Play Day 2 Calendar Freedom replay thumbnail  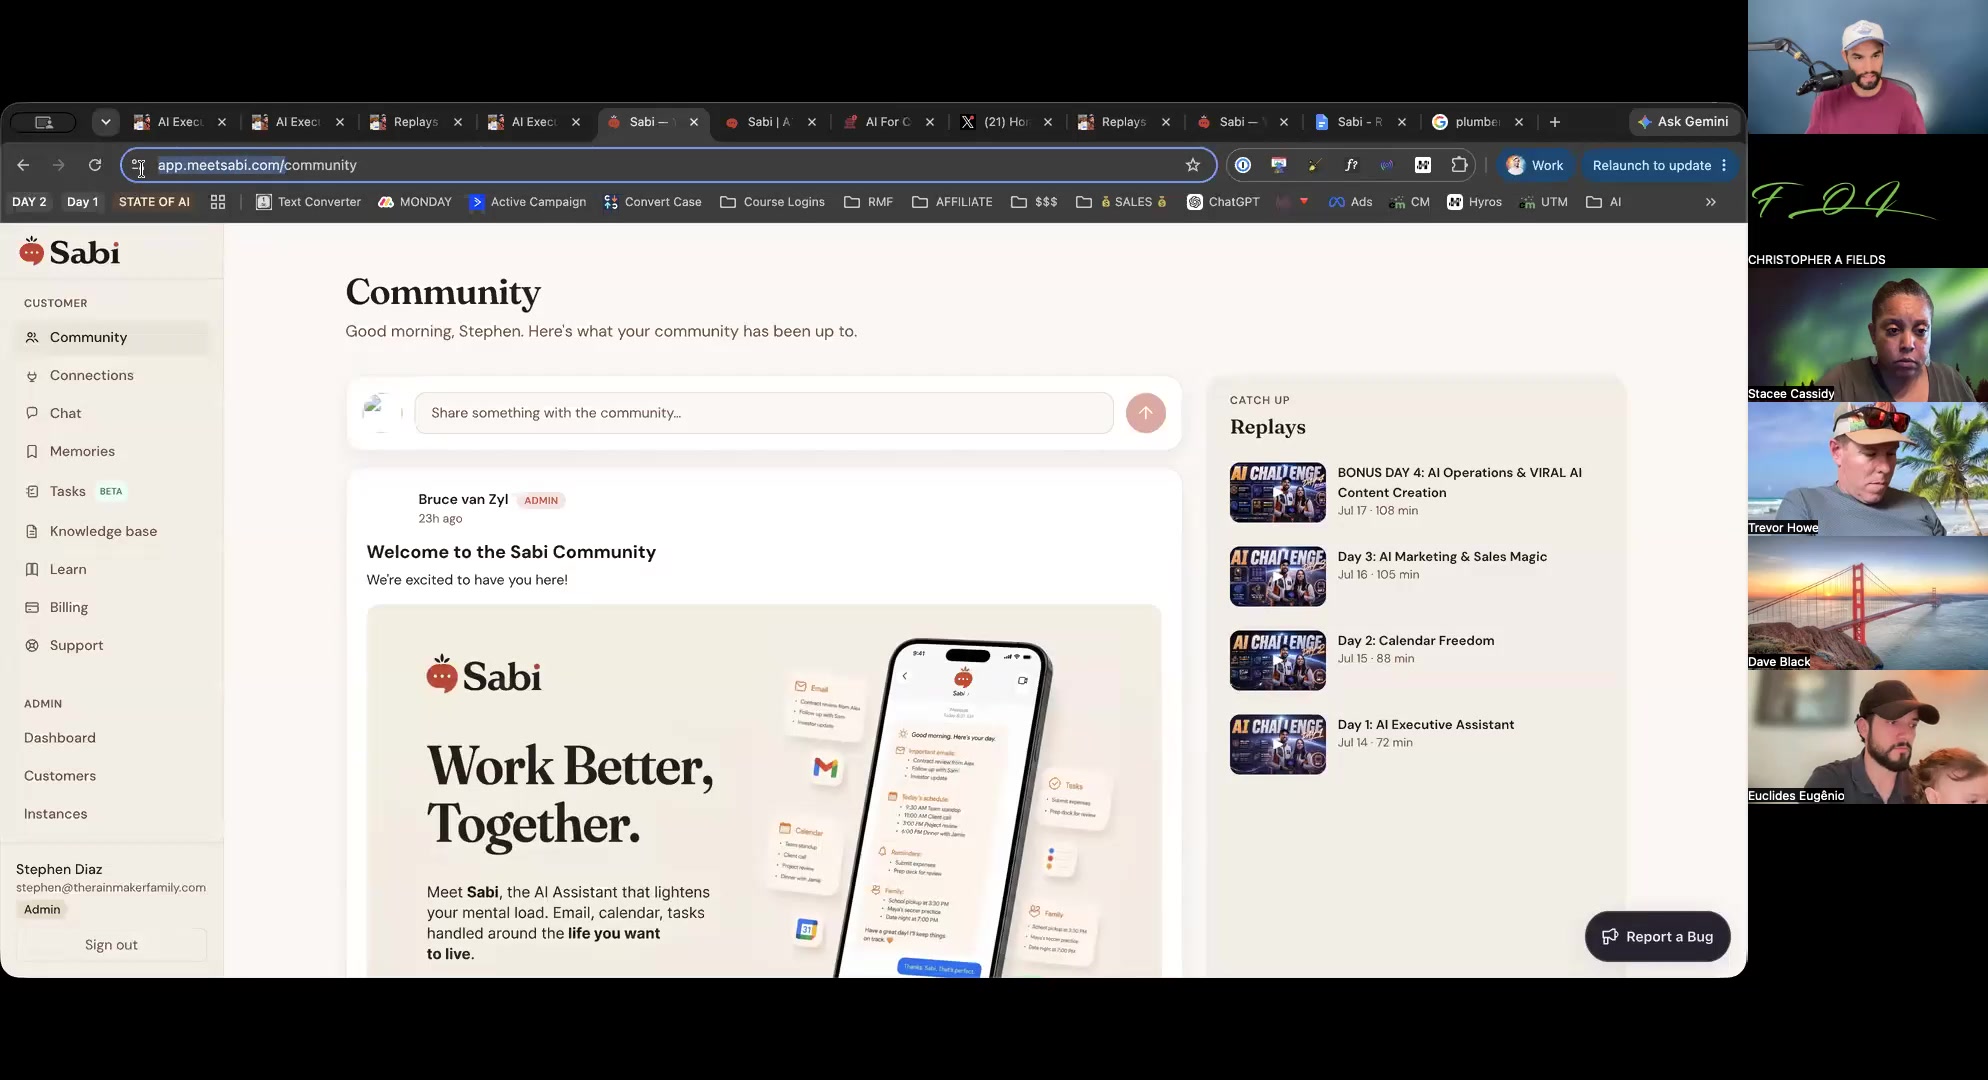[1277, 660]
